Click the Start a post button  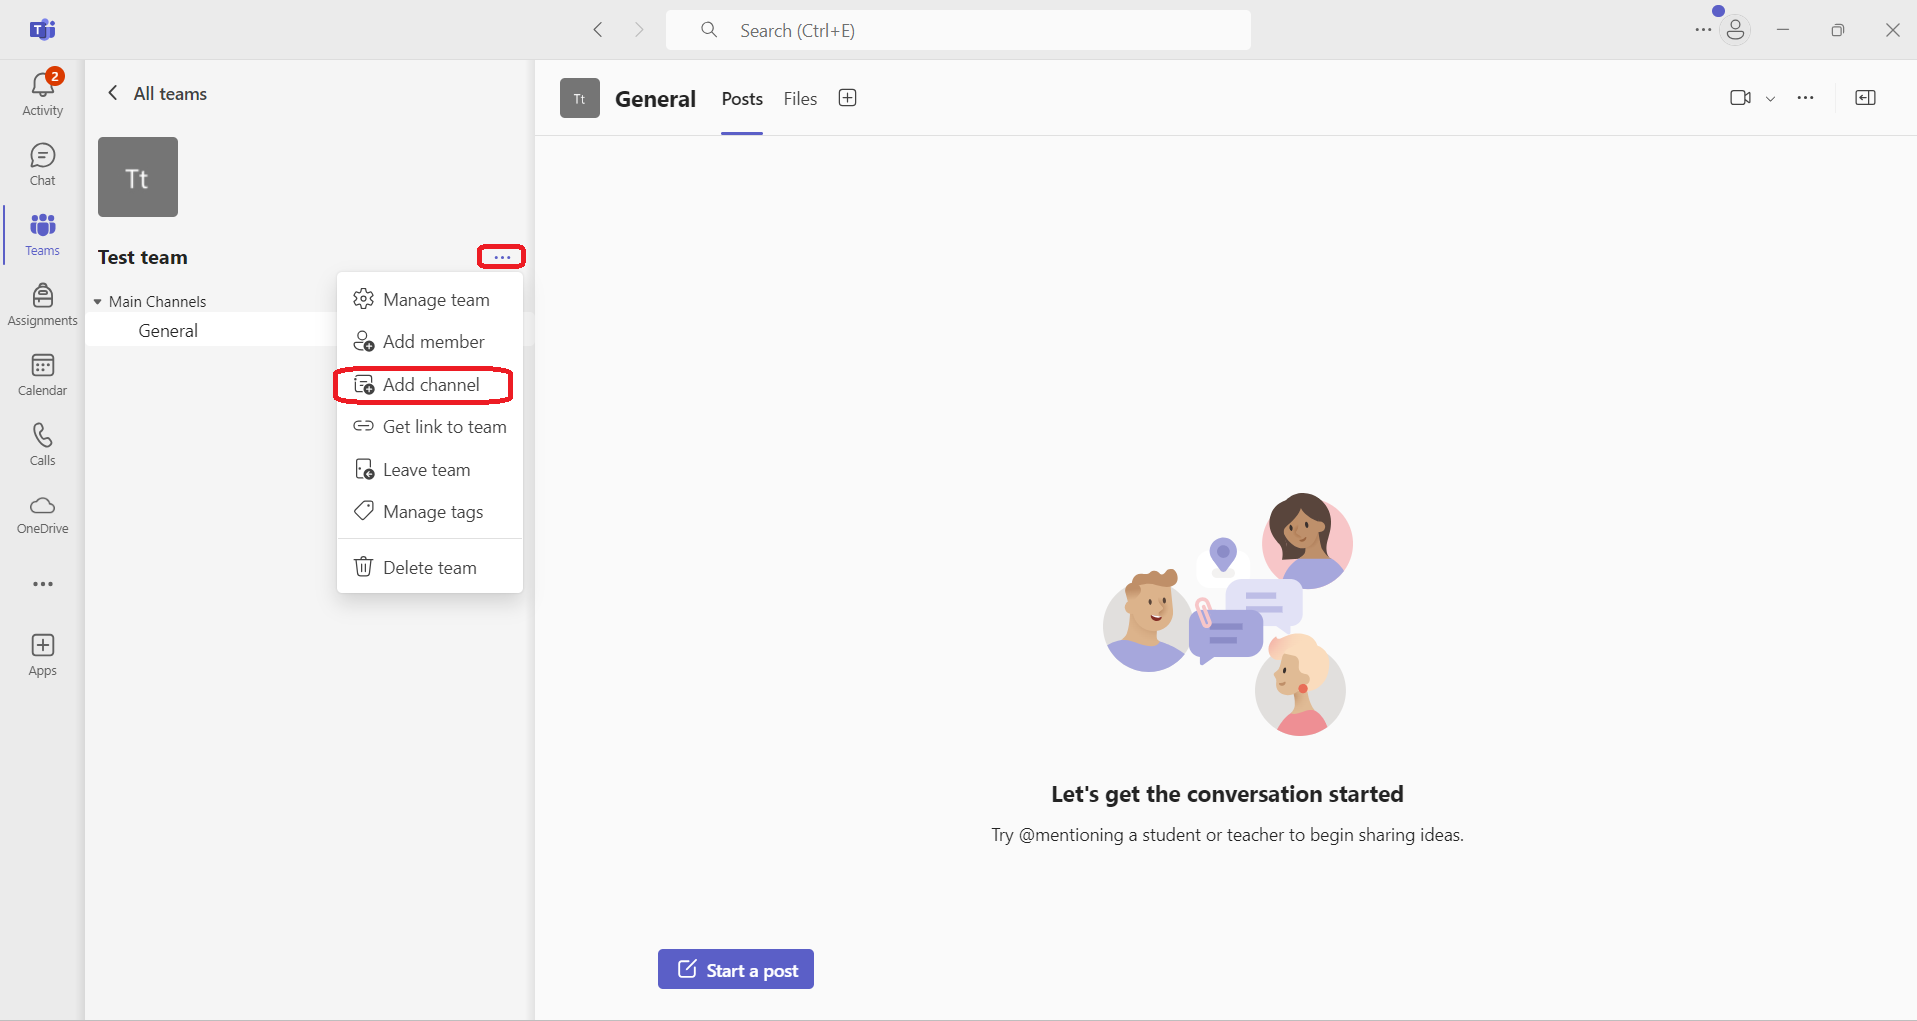[x=736, y=969]
